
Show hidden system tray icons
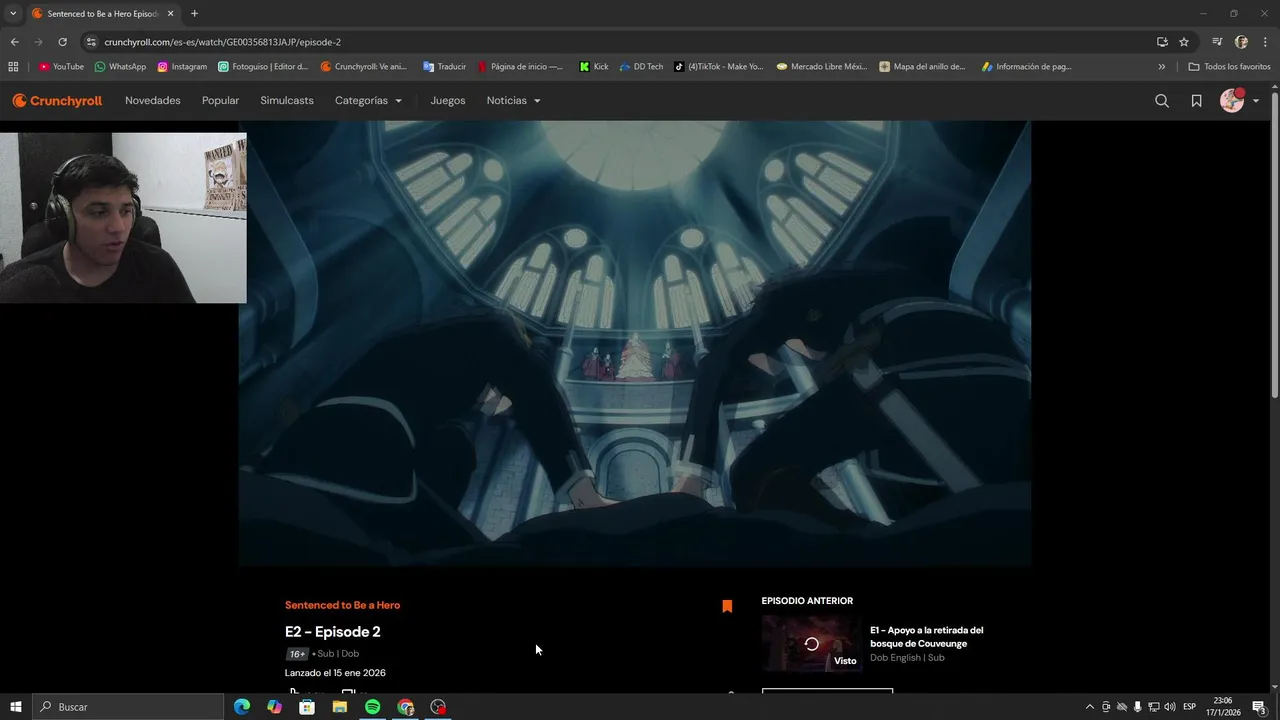tap(1090, 707)
